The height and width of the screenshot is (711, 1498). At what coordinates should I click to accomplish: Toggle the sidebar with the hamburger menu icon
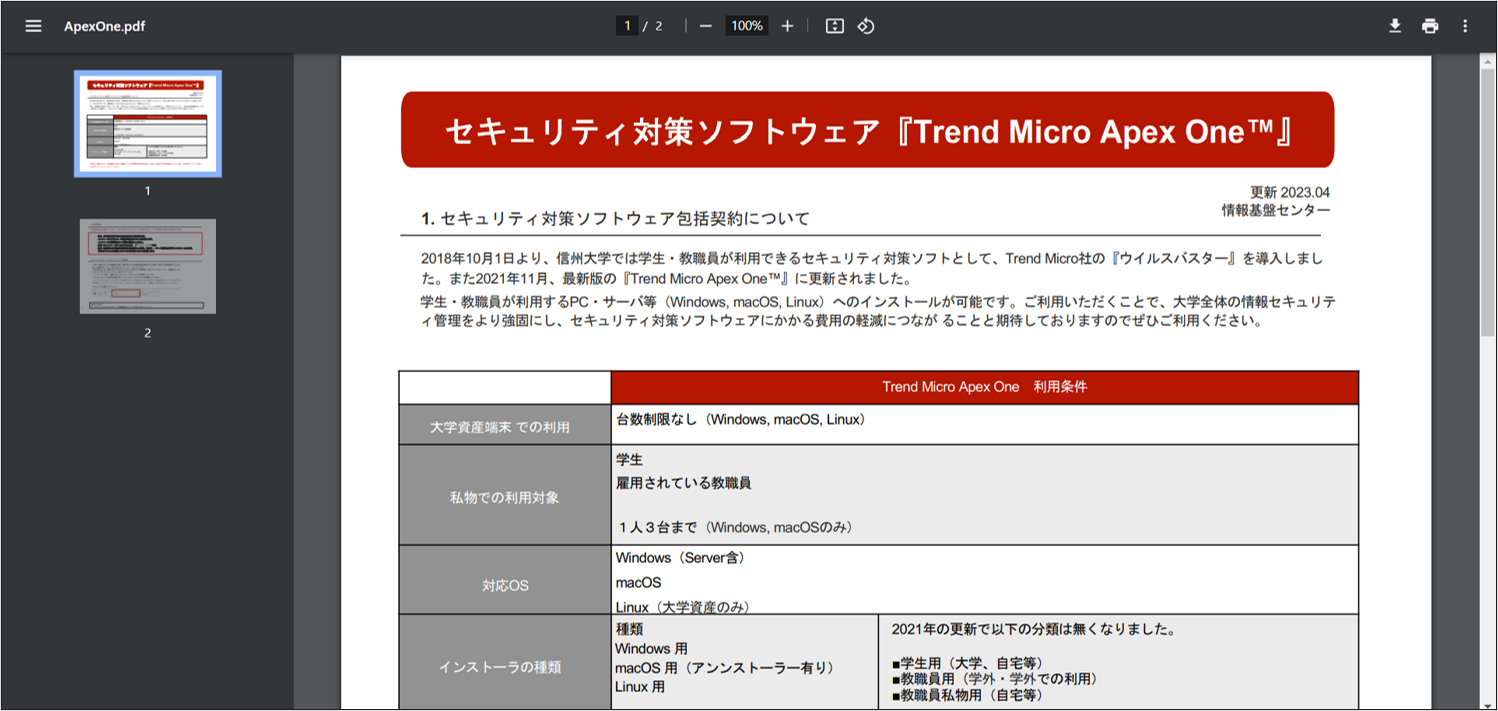[34, 26]
